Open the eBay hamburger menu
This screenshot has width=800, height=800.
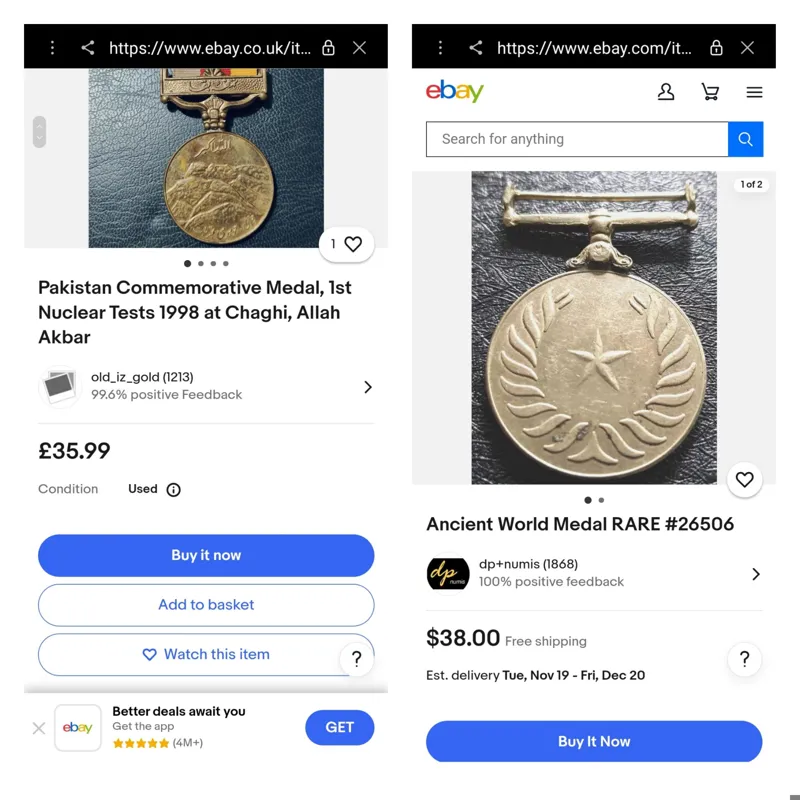[754, 92]
